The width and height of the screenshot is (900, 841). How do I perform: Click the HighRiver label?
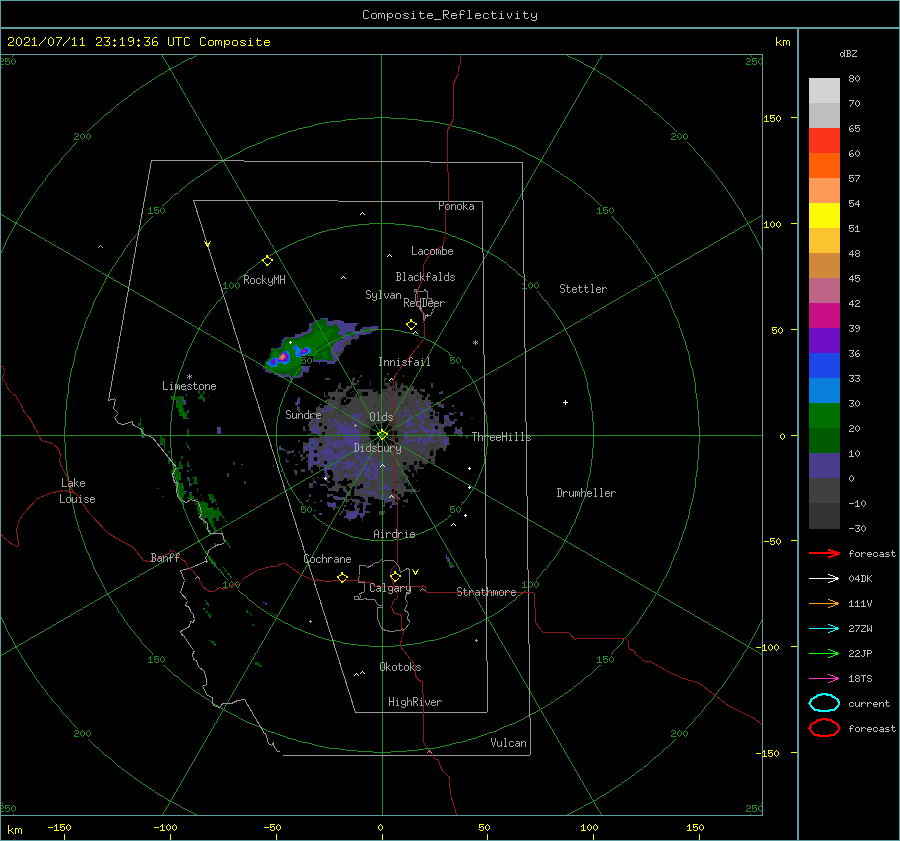tap(415, 702)
